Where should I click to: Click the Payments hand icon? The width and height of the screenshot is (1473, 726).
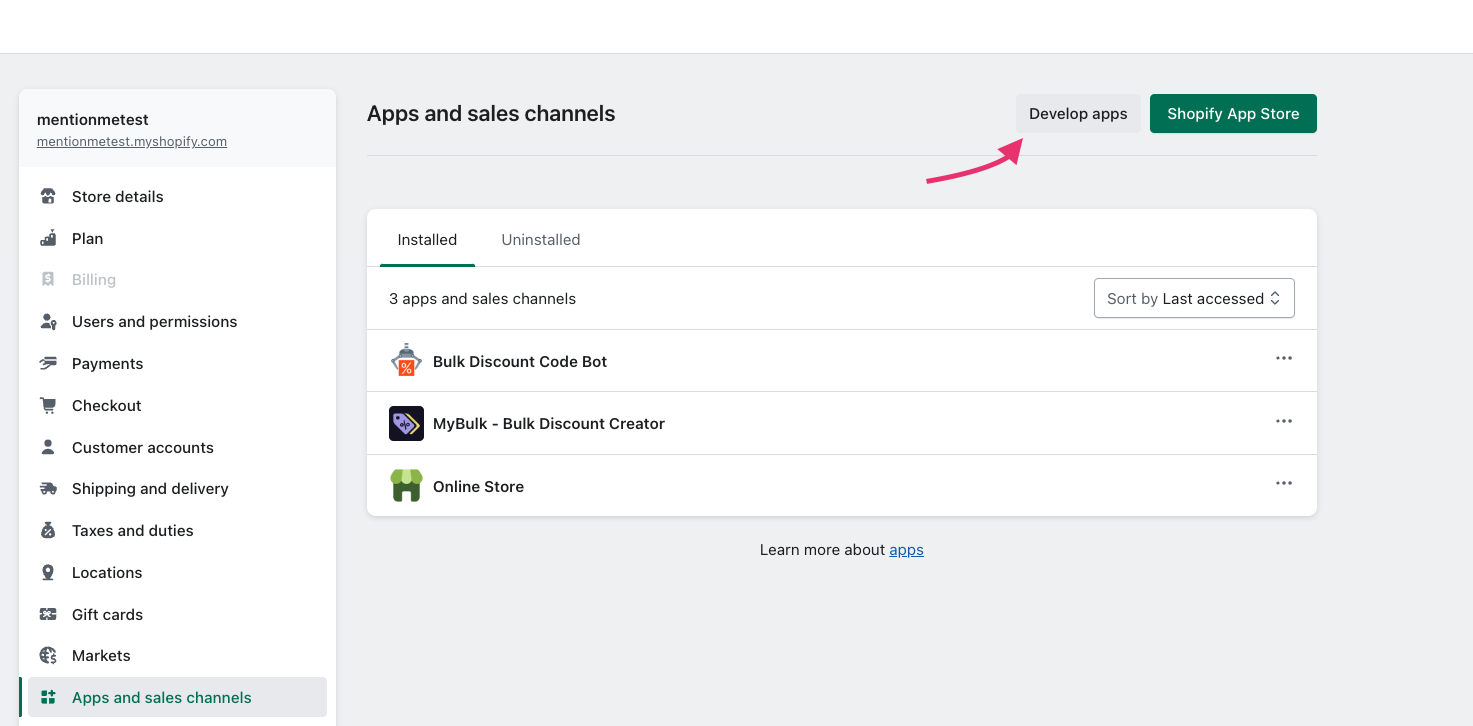48,363
